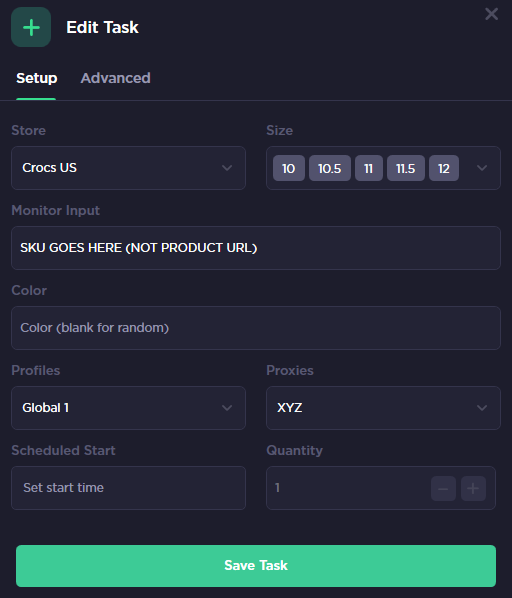Click the green plus icon beside Edit Task
Viewport: 512px width, 598px height.
pos(31,27)
